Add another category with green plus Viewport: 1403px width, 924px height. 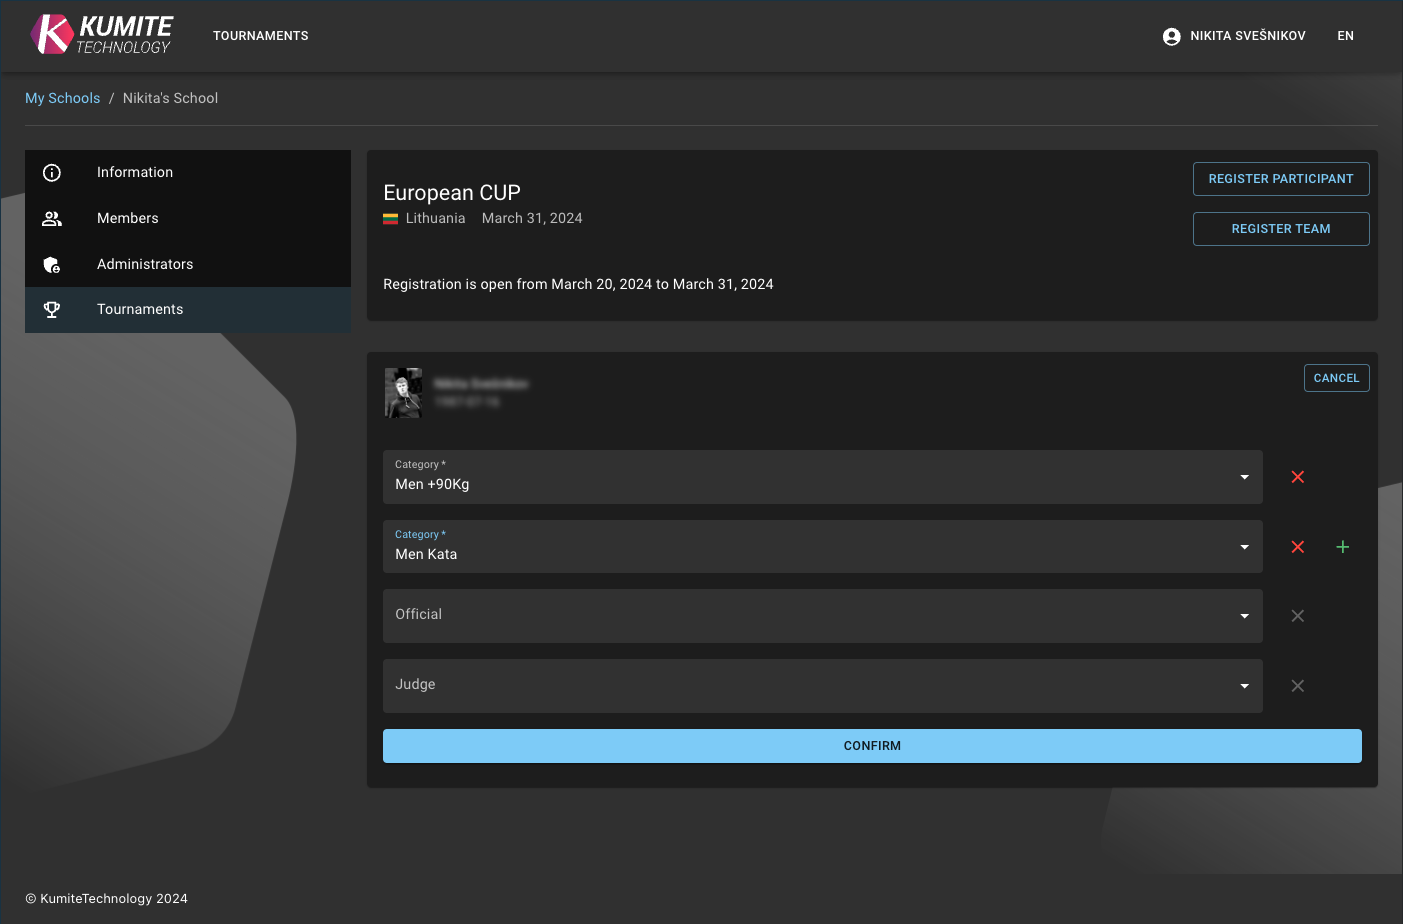(1342, 547)
